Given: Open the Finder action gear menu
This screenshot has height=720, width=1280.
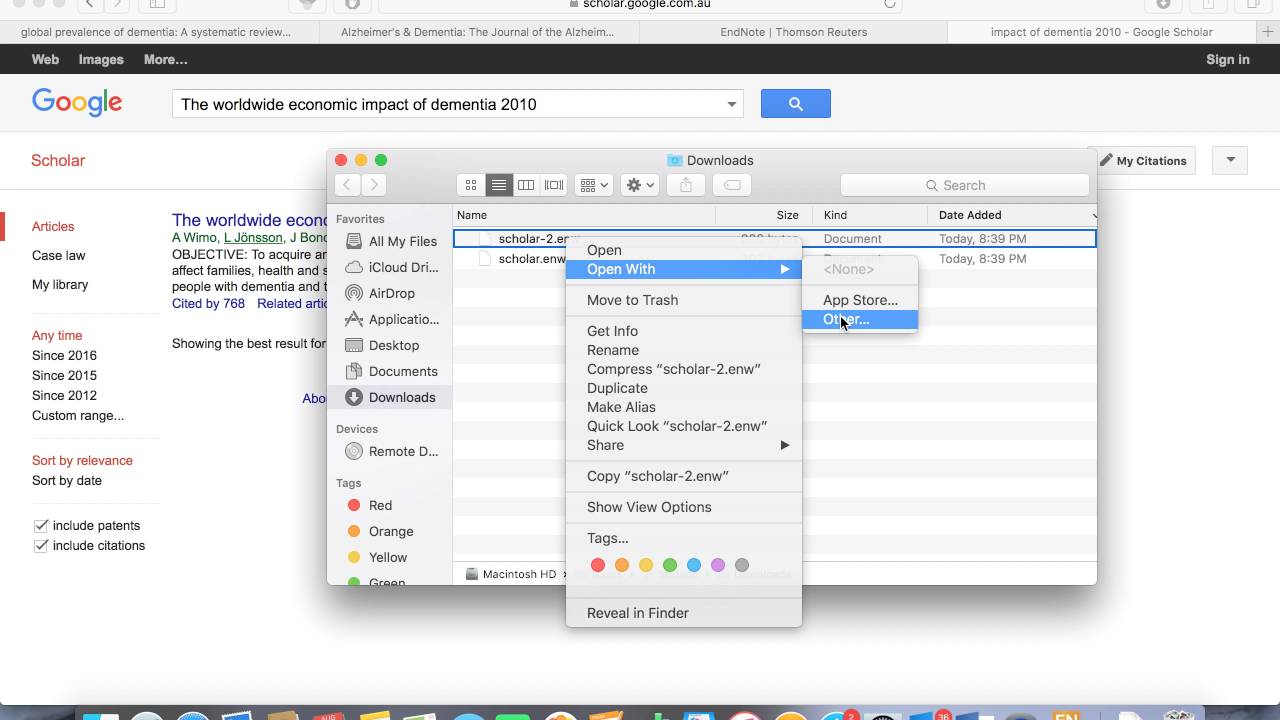Looking at the screenshot, I should [639, 185].
